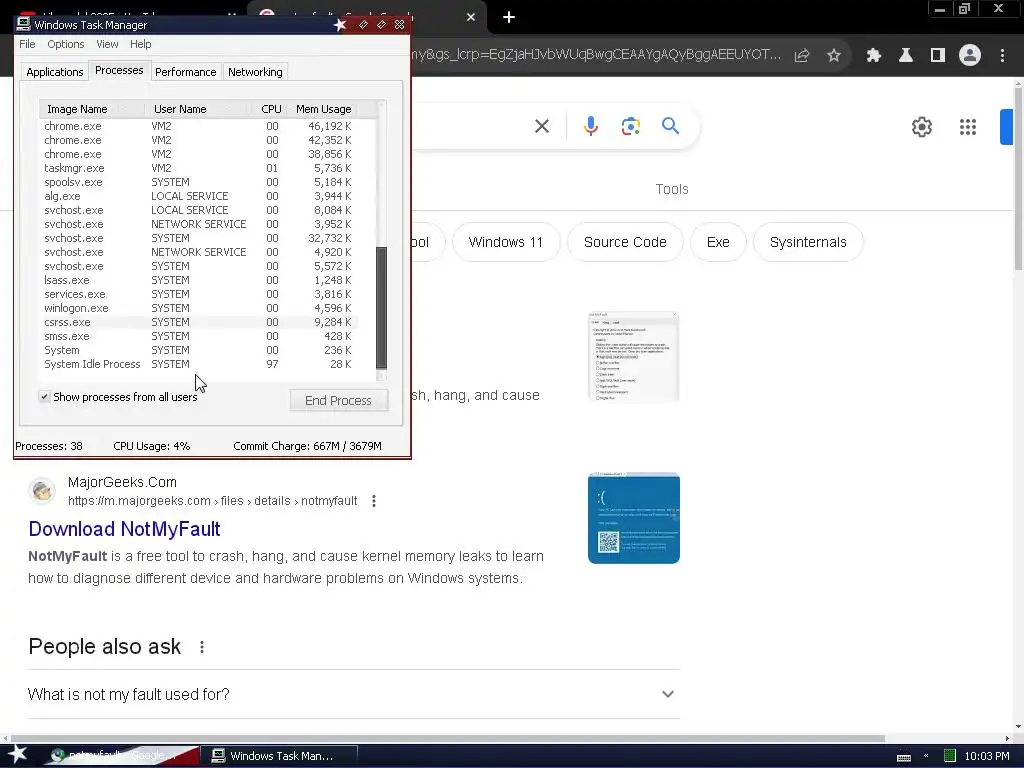Open the NotMyFault dialog thumbnail
The image size is (1024, 768).
tap(633, 357)
